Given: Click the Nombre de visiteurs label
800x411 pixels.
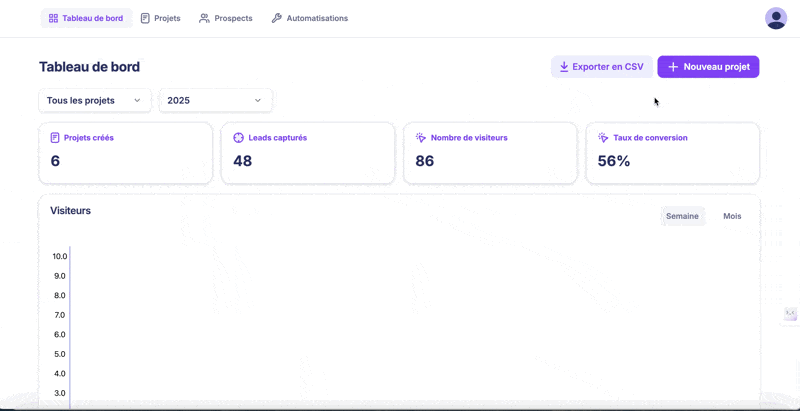Looking at the screenshot, I should [469, 138].
